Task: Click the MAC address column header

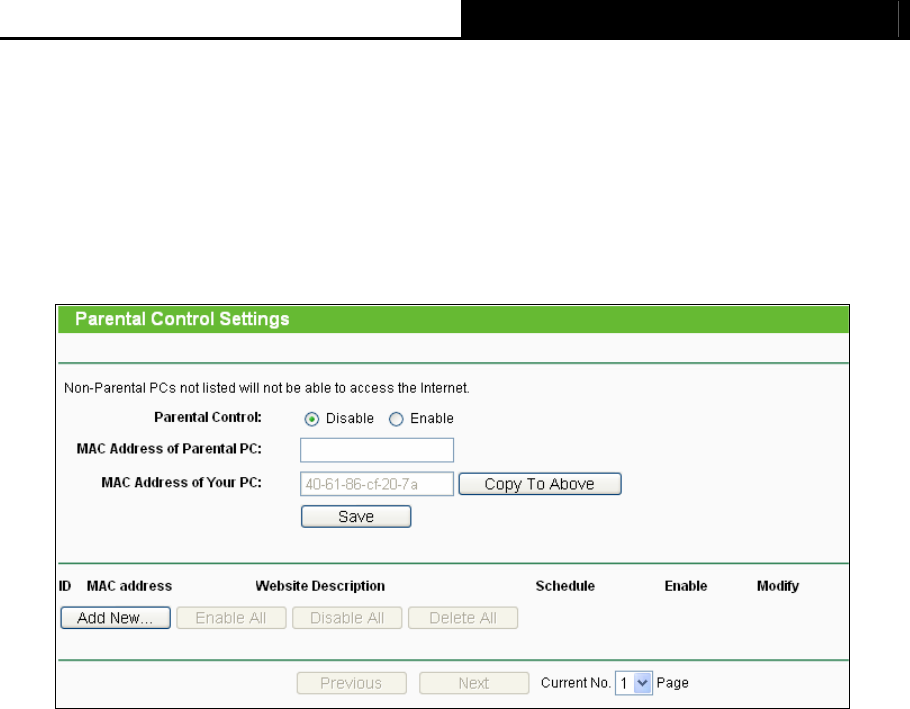Action: (x=129, y=586)
